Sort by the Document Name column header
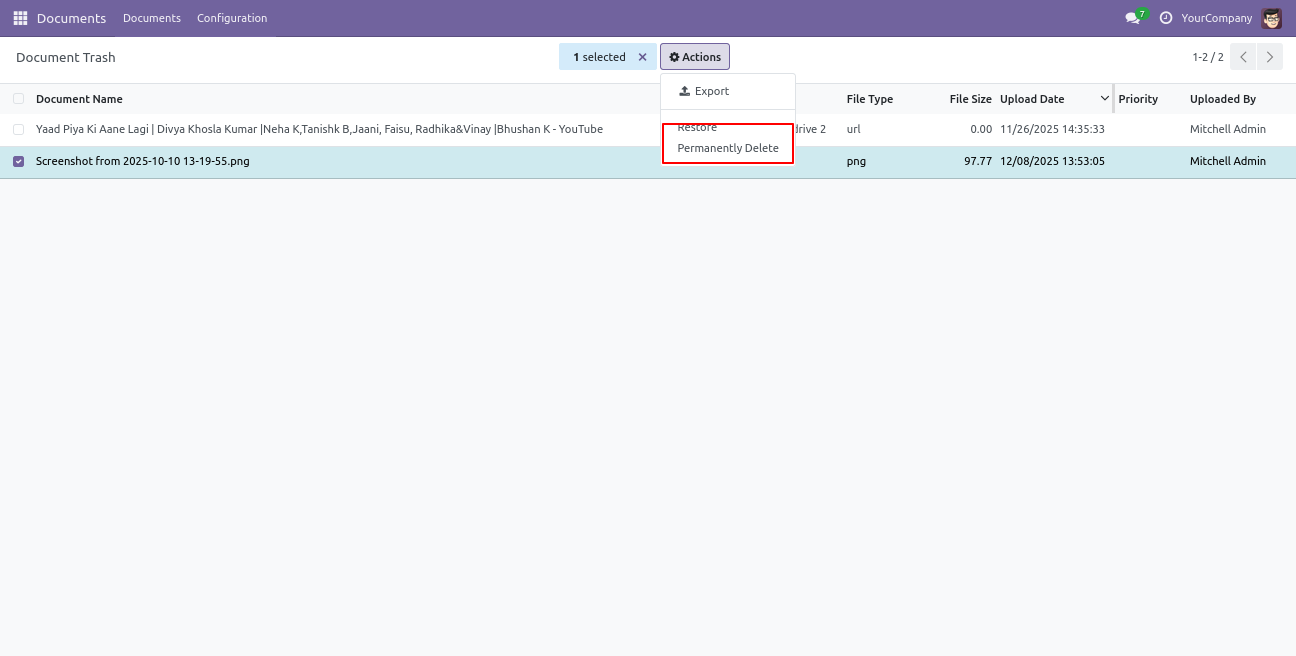Viewport: 1296px width, 656px height. [x=79, y=99]
